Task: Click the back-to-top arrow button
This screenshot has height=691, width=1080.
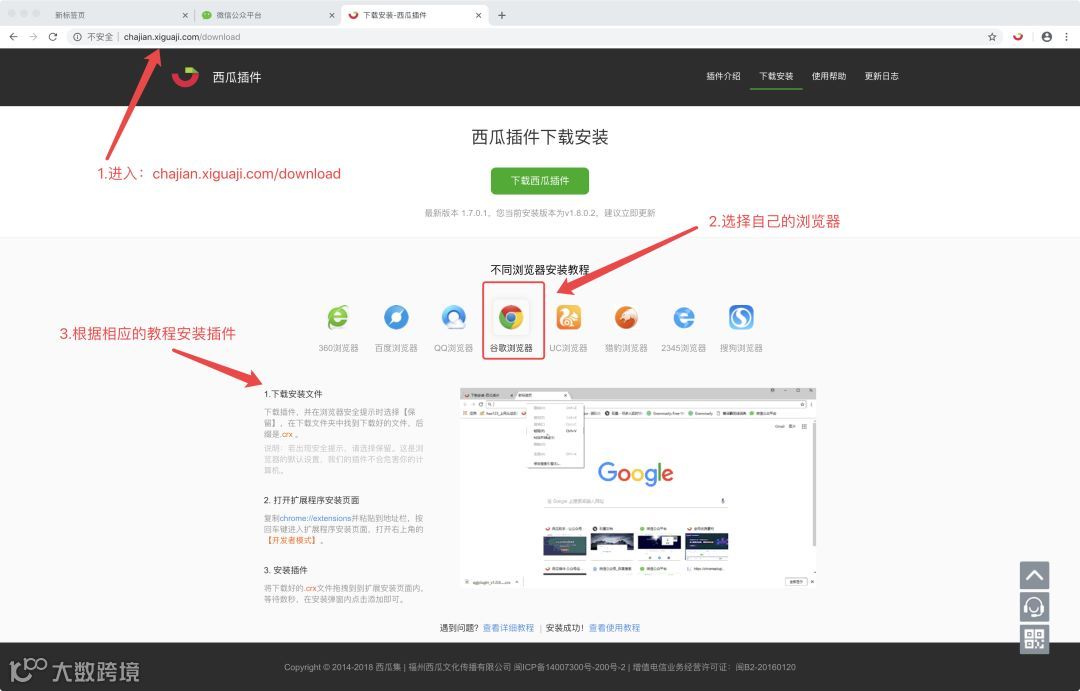Action: point(1034,575)
